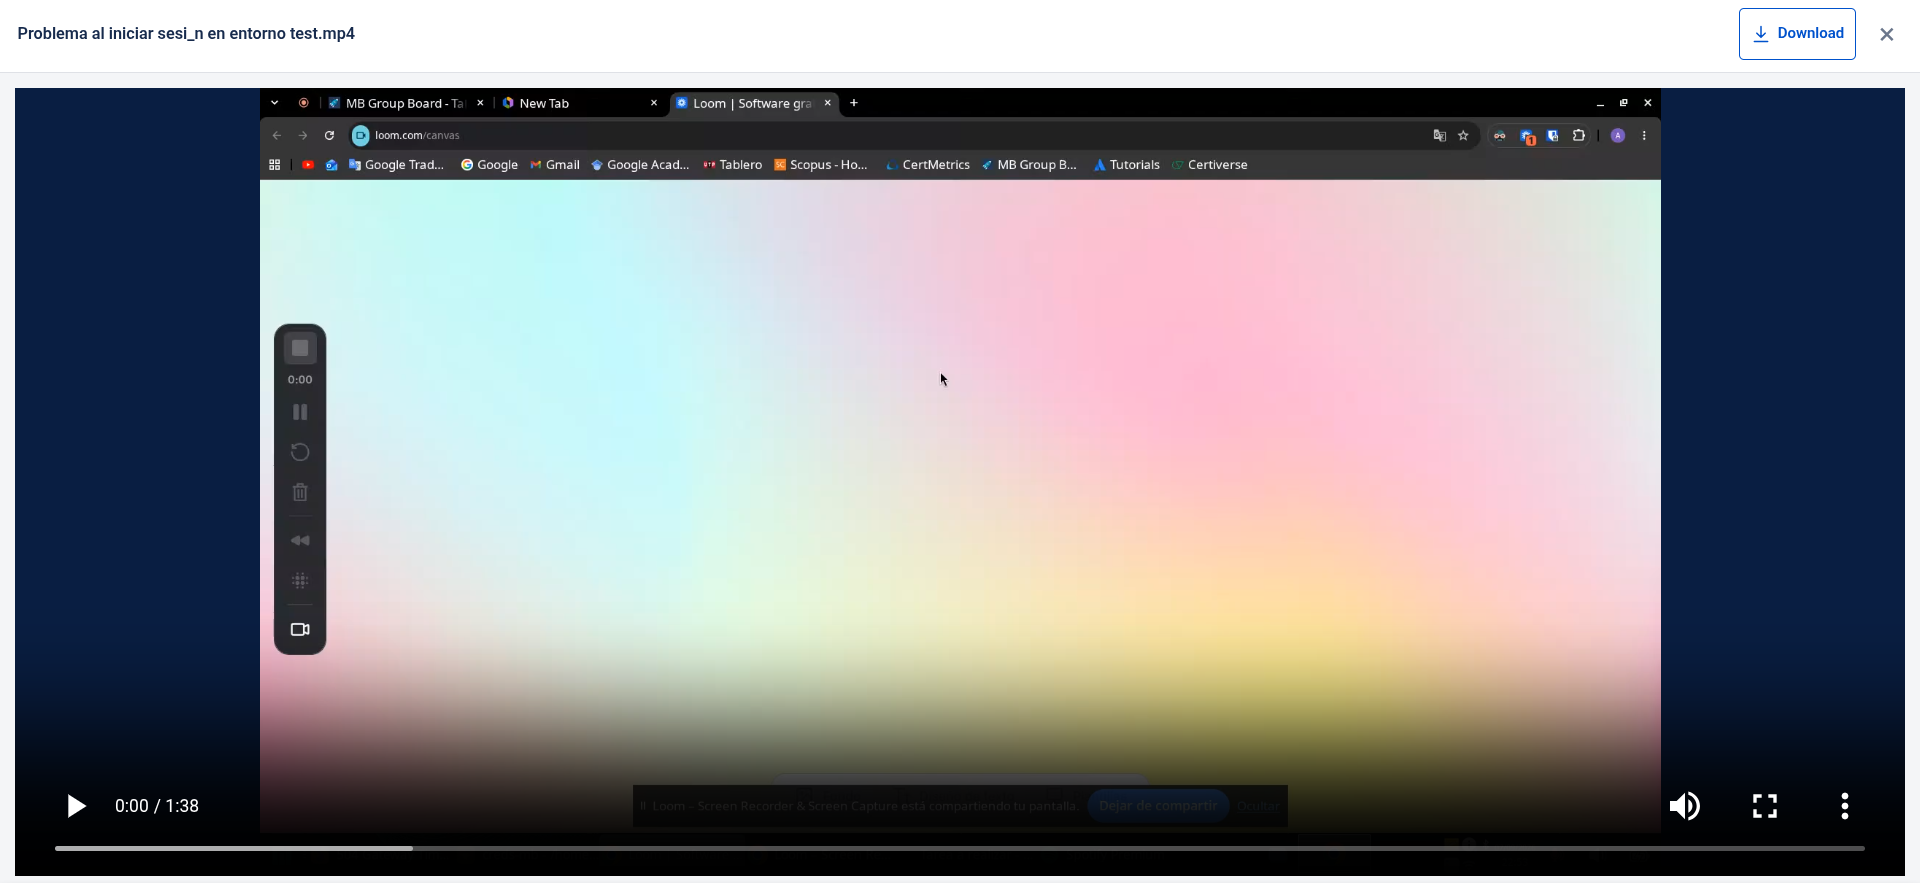Viewport: 1920px width, 883px height.
Task: Delete the Loom recording
Action: point(300,492)
